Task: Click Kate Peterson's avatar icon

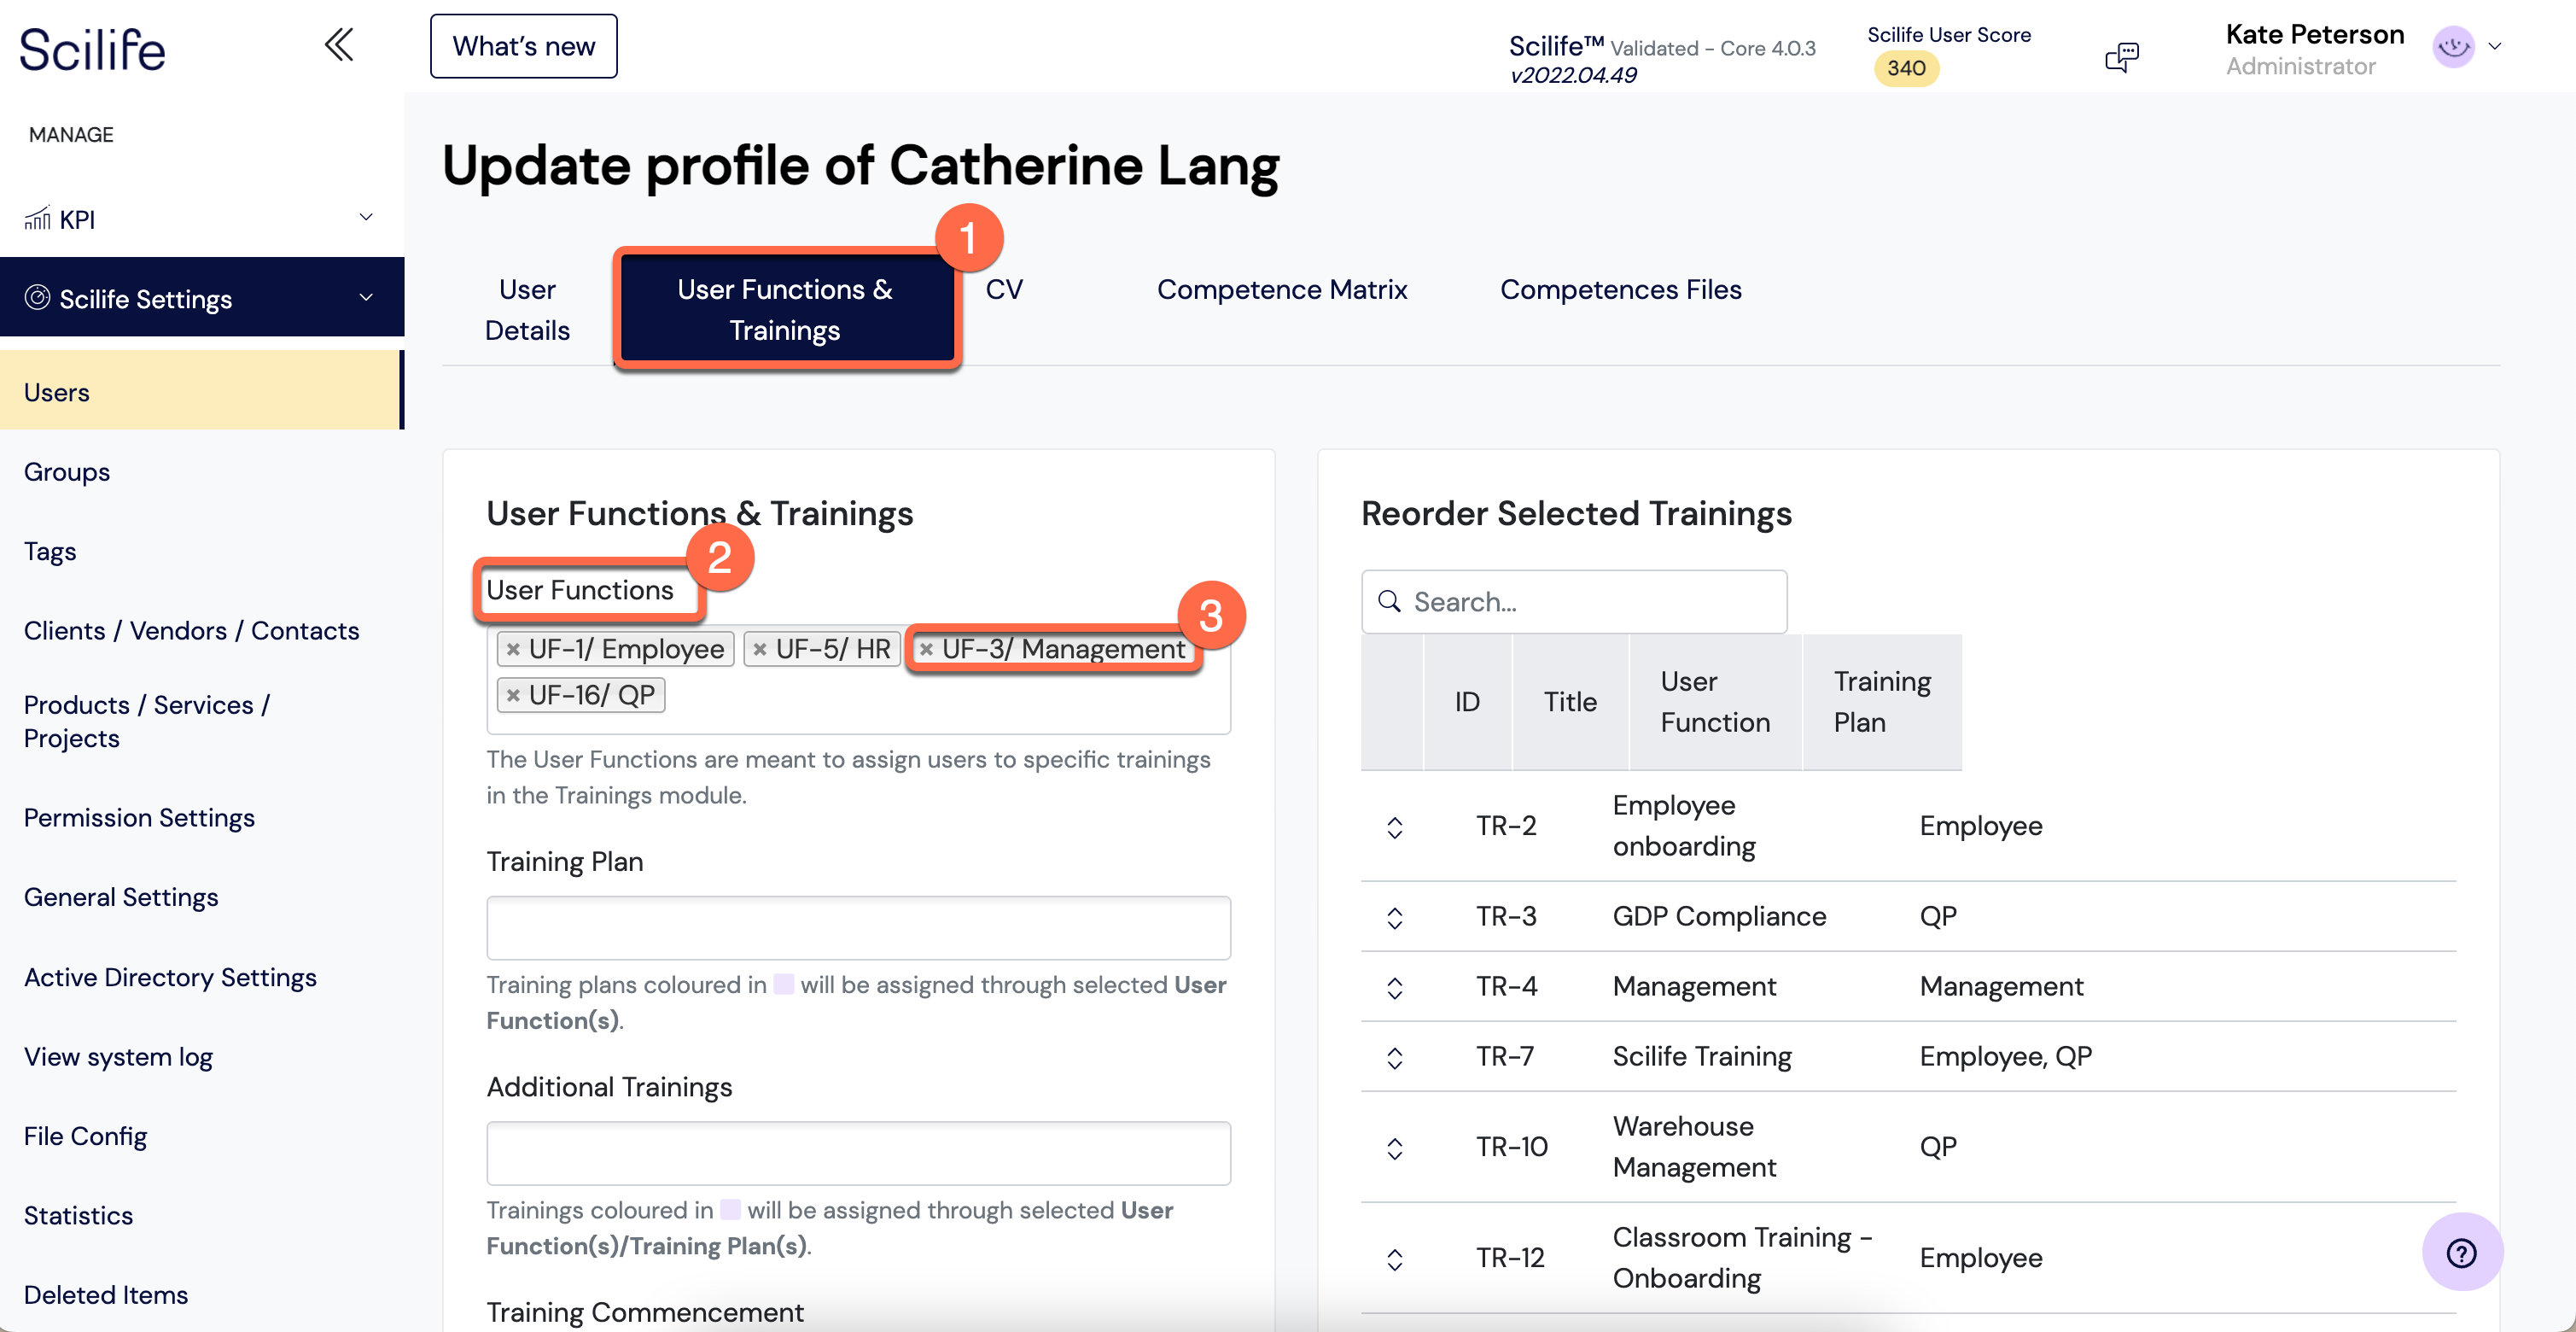Action: [x=2453, y=46]
